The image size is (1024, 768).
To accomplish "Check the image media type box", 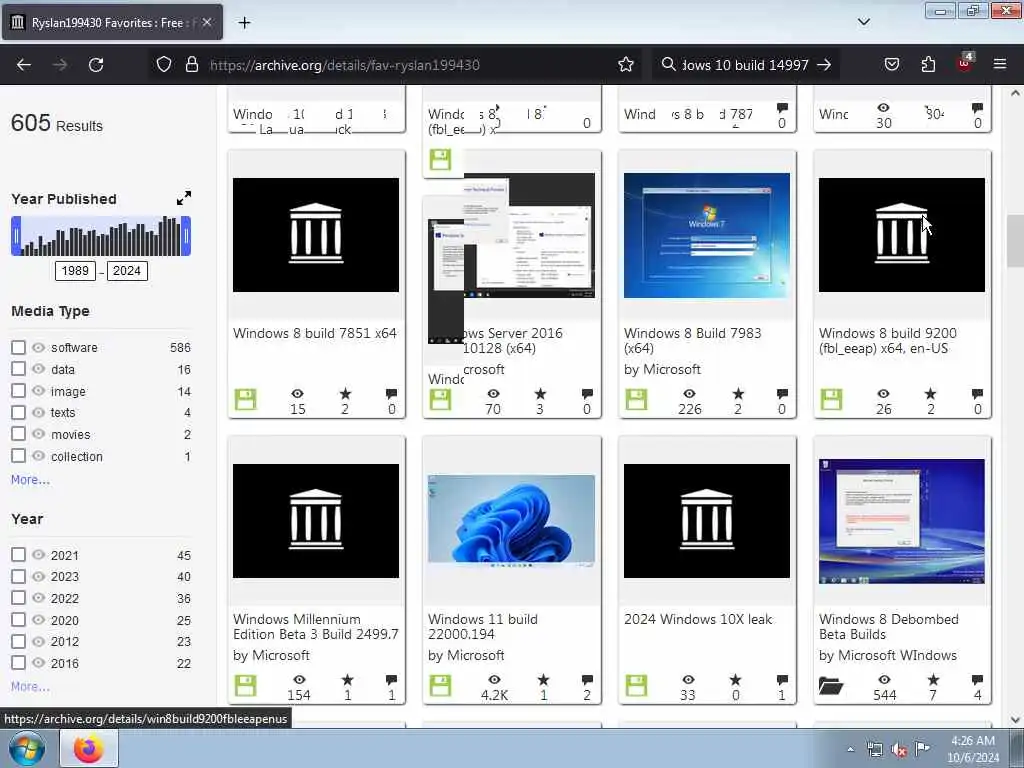I will (x=18, y=391).
